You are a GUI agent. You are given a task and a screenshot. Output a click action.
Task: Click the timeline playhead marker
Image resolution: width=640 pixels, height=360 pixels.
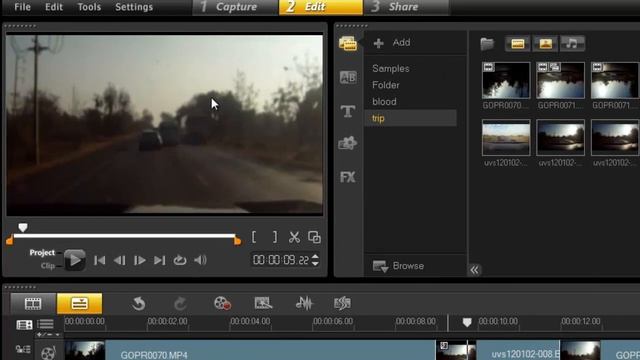pyautogui.click(x=467, y=322)
